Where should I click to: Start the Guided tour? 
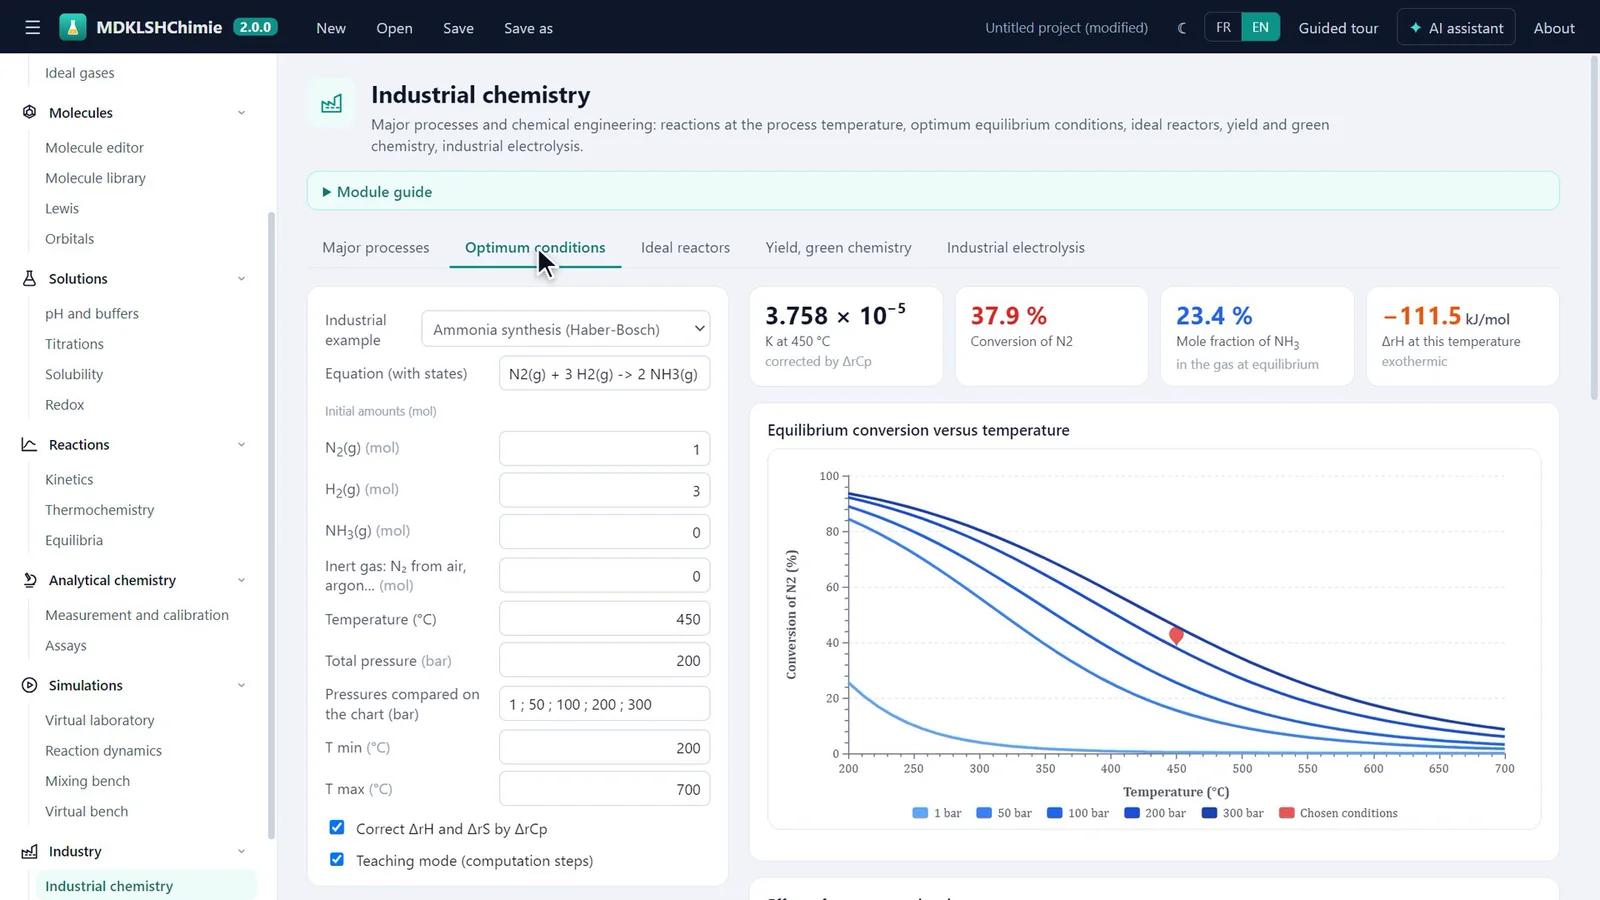point(1338,28)
